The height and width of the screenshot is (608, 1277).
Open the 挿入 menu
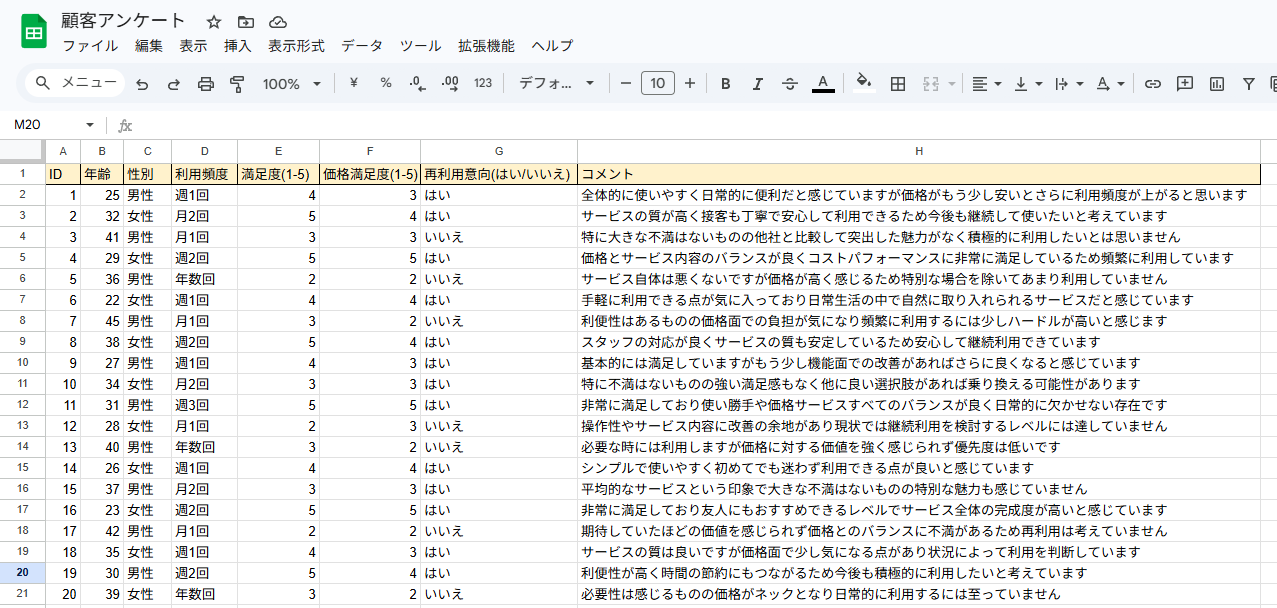coord(238,46)
